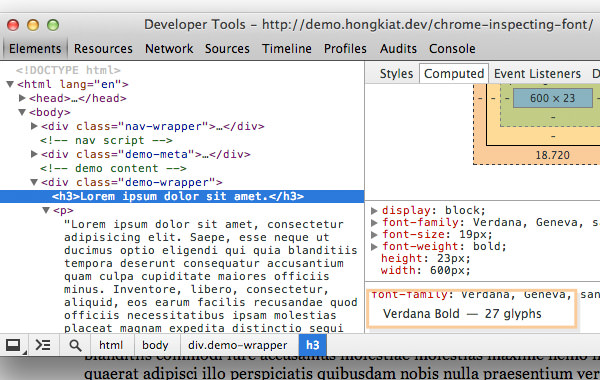Screen dimensions: 600x380
Task: Select the html breadcrumb
Action: point(111,345)
